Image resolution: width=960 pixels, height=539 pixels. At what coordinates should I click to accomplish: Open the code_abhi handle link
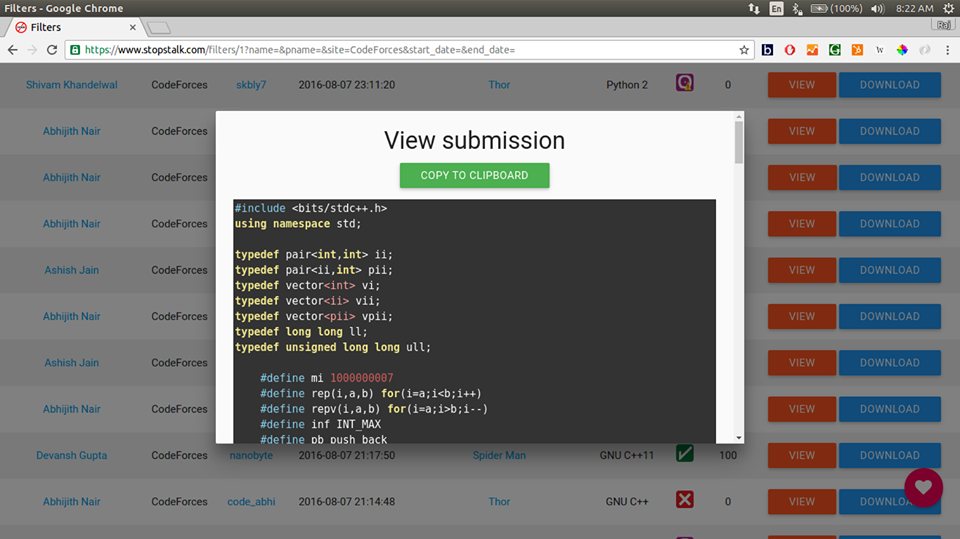pos(251,502)
